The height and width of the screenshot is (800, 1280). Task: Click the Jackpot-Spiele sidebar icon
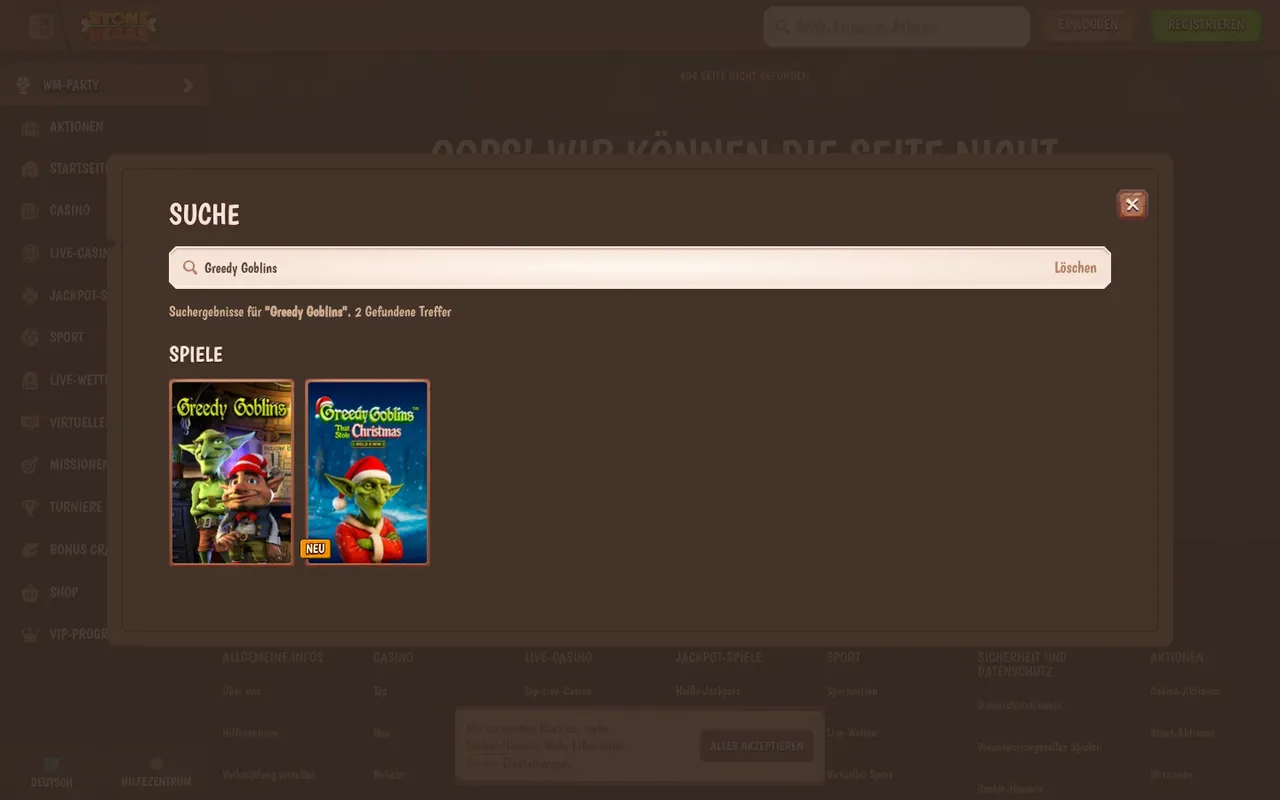[x=30, y=296]
